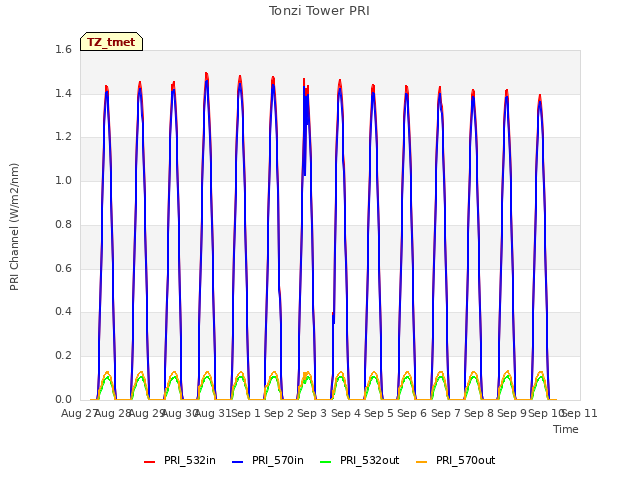Click the Sep 2 x-axis tick label

[279, 413]
